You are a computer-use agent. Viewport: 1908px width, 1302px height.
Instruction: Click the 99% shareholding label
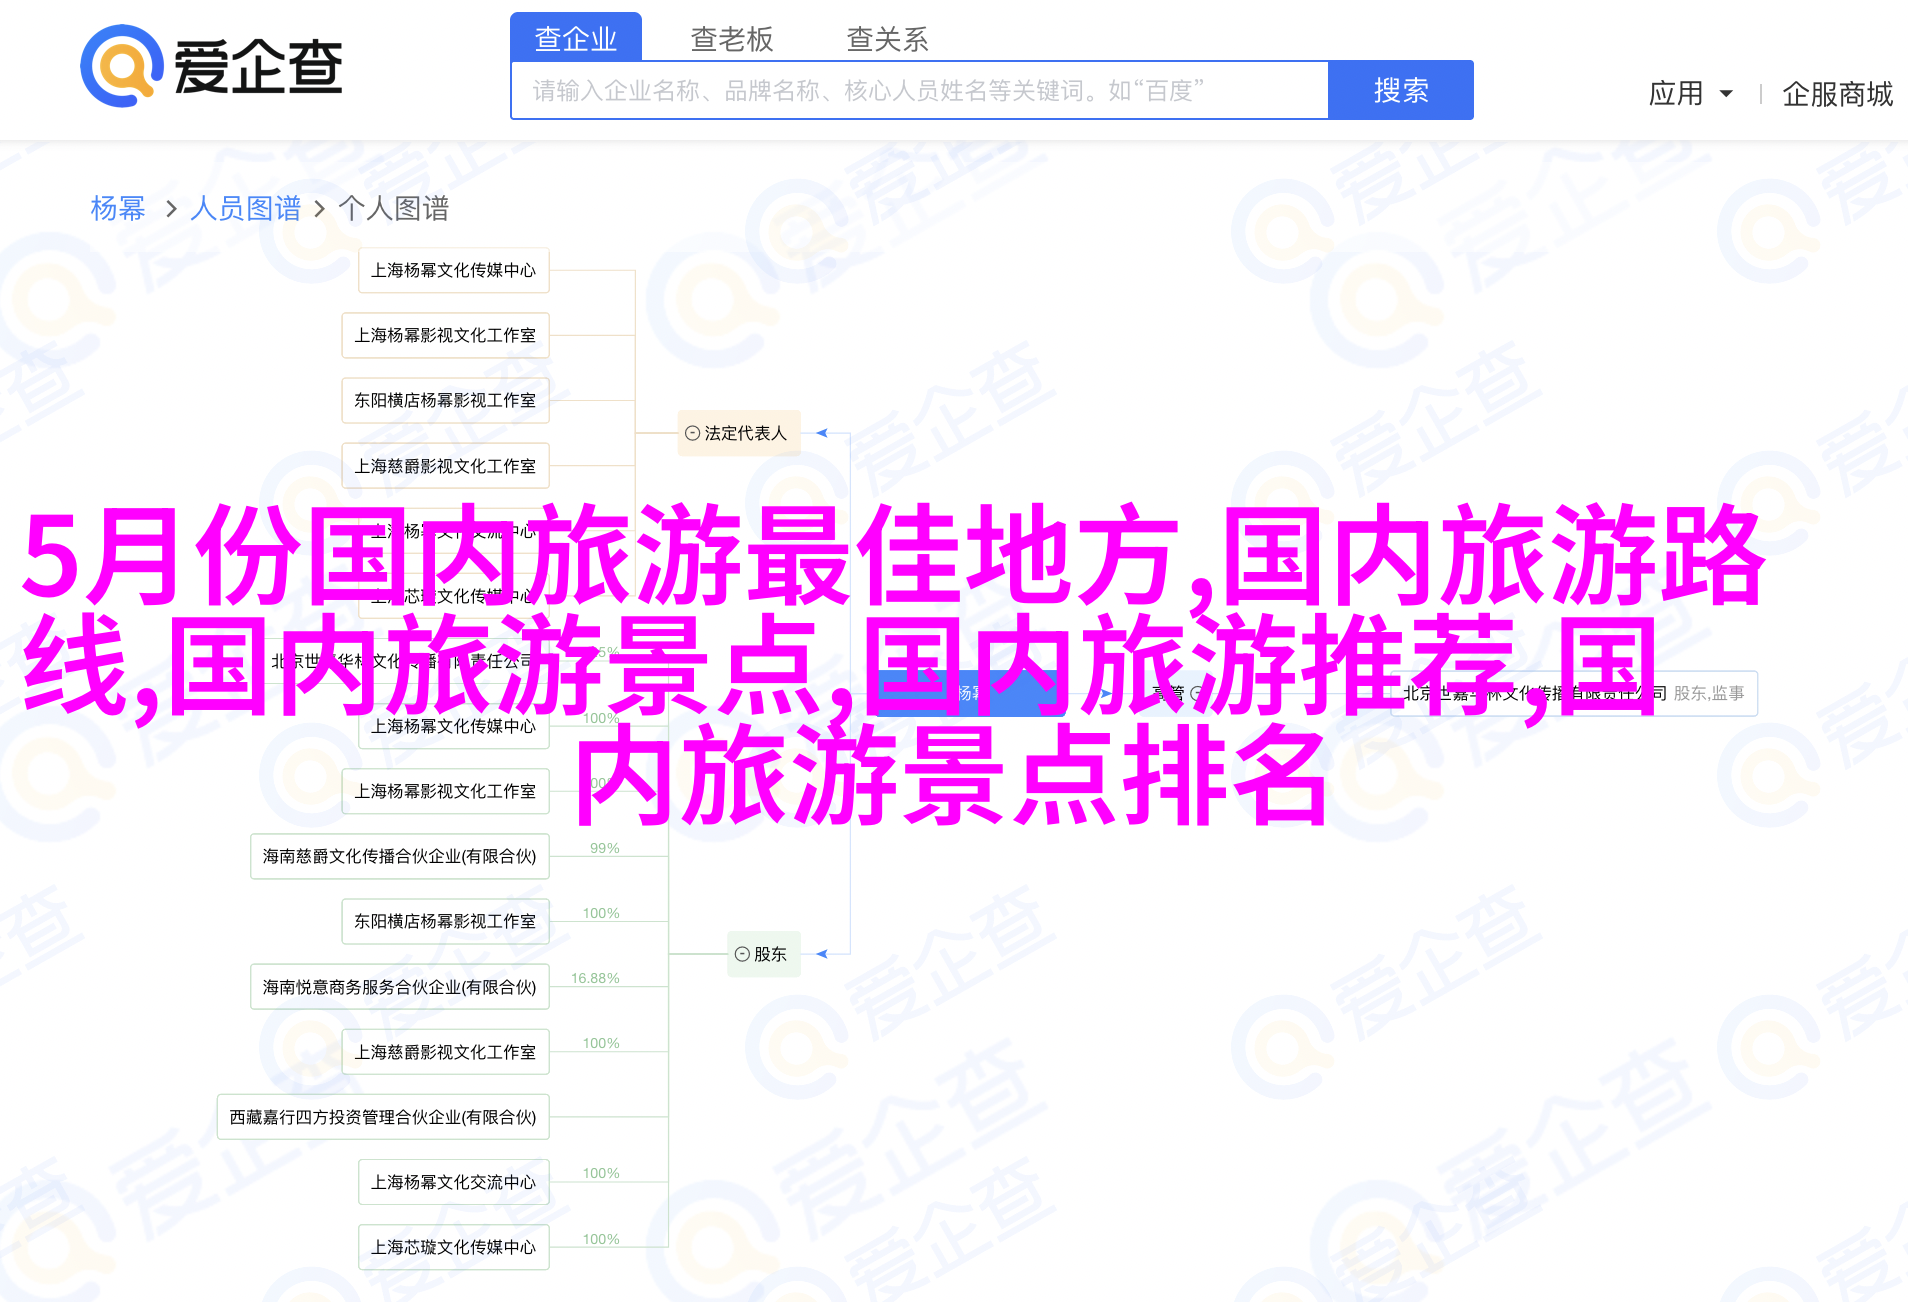tap(605, 848)
